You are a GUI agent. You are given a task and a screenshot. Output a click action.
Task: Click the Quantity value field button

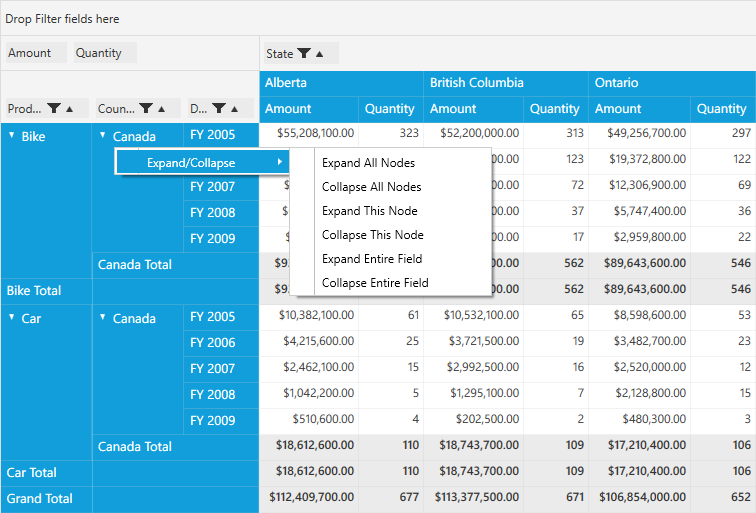[x=106, y=53]
